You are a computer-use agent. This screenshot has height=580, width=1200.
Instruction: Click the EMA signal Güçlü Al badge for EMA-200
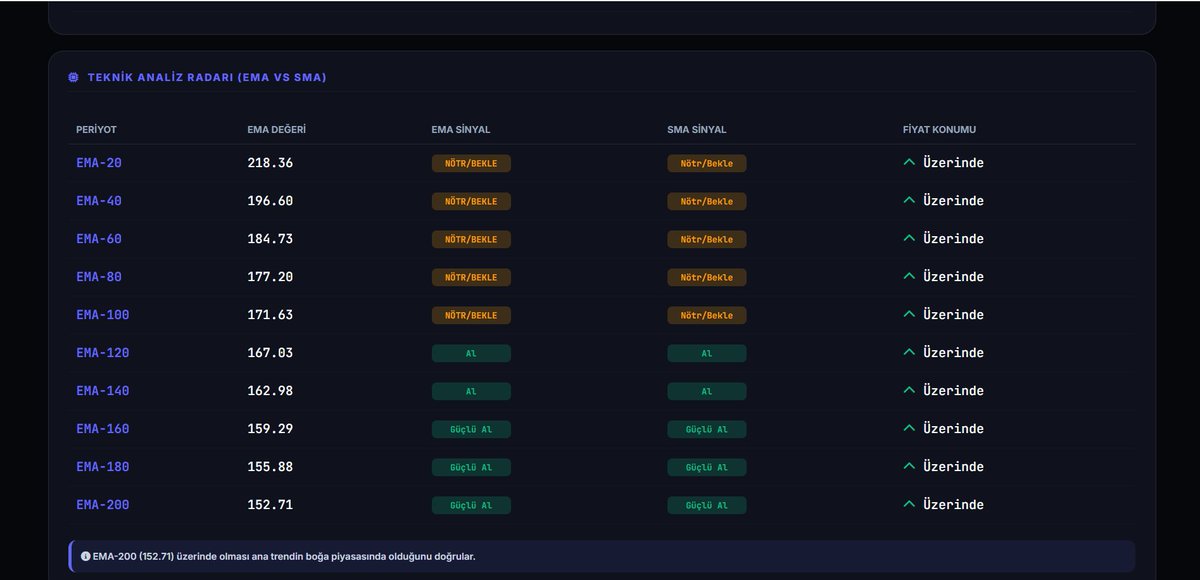click(x=471, y=505)
